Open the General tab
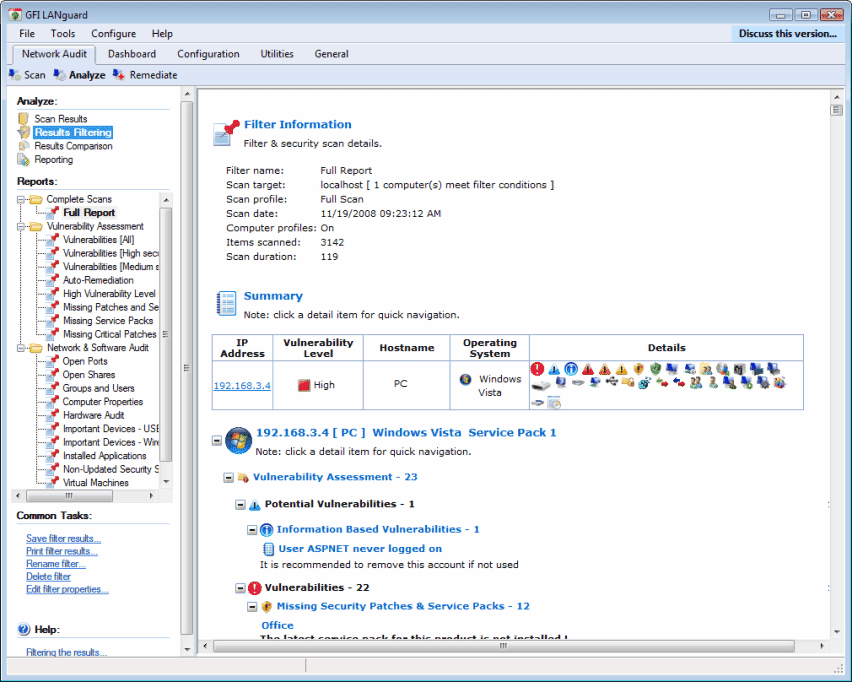 pos(331,54)
